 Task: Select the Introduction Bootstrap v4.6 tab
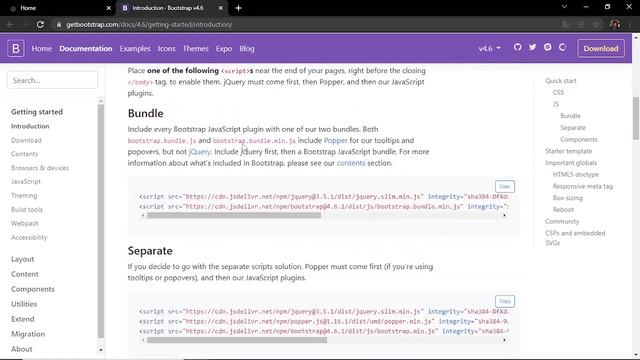click(x=171, y=8)
